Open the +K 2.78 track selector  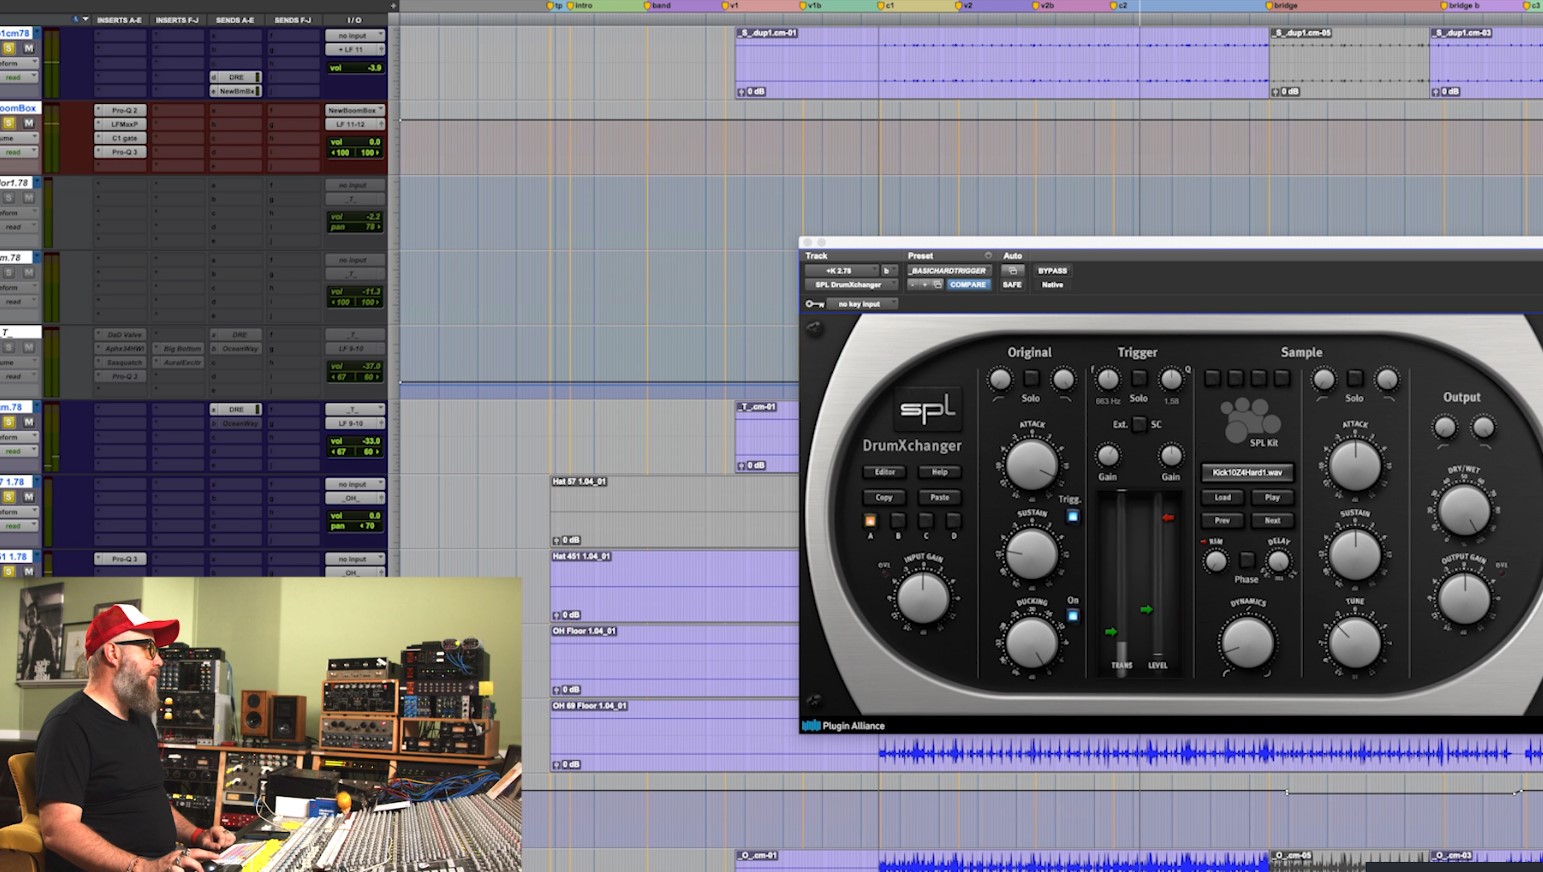842,271
